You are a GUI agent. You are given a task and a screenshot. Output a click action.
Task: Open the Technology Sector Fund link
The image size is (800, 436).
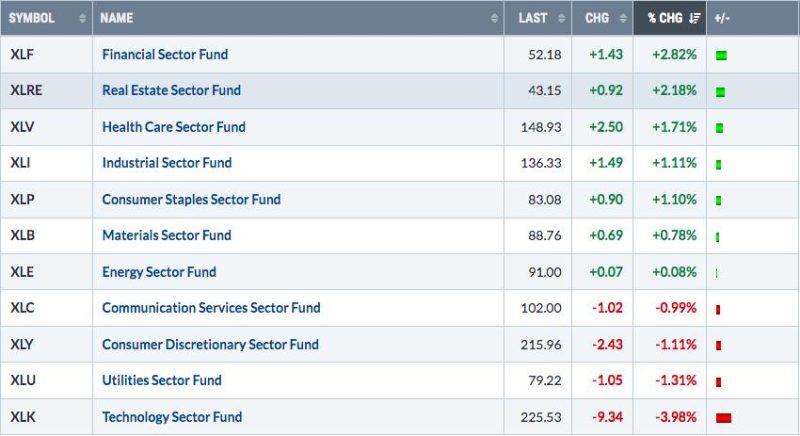point(171,417)
